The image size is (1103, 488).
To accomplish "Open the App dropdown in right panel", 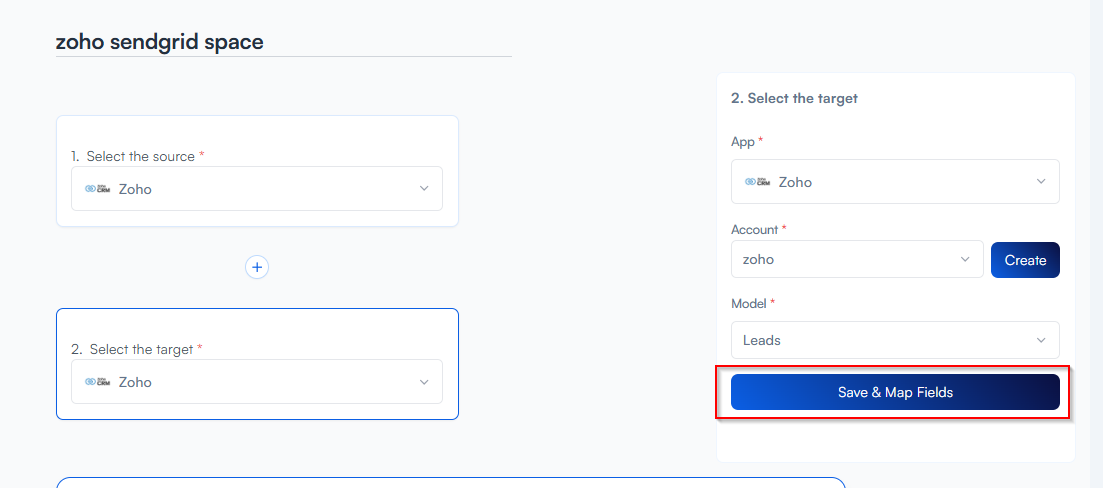I will (894, 182).
